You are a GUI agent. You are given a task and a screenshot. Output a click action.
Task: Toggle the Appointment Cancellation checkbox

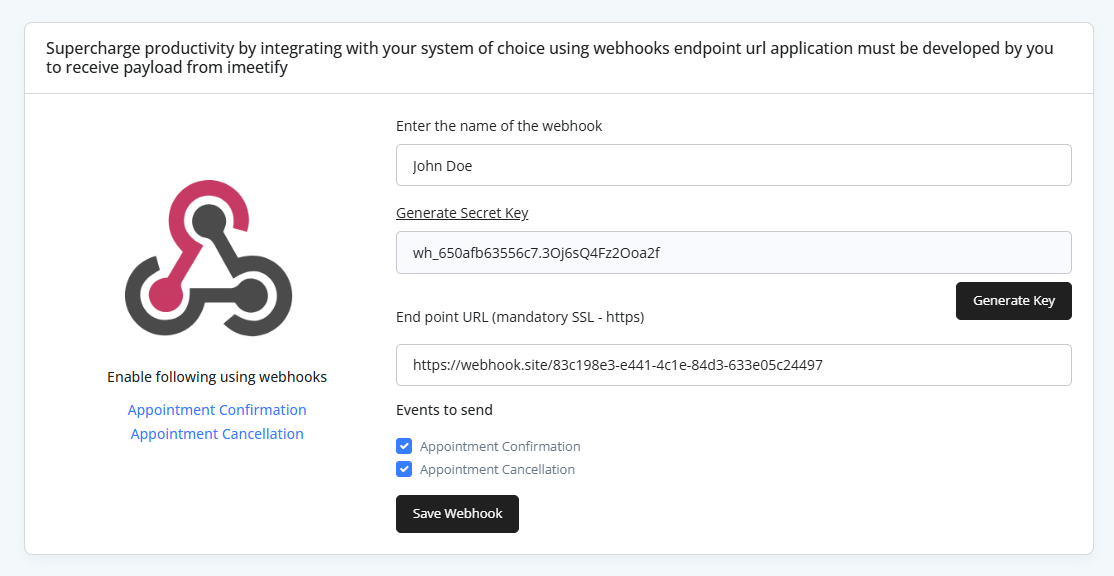[404, 469]
